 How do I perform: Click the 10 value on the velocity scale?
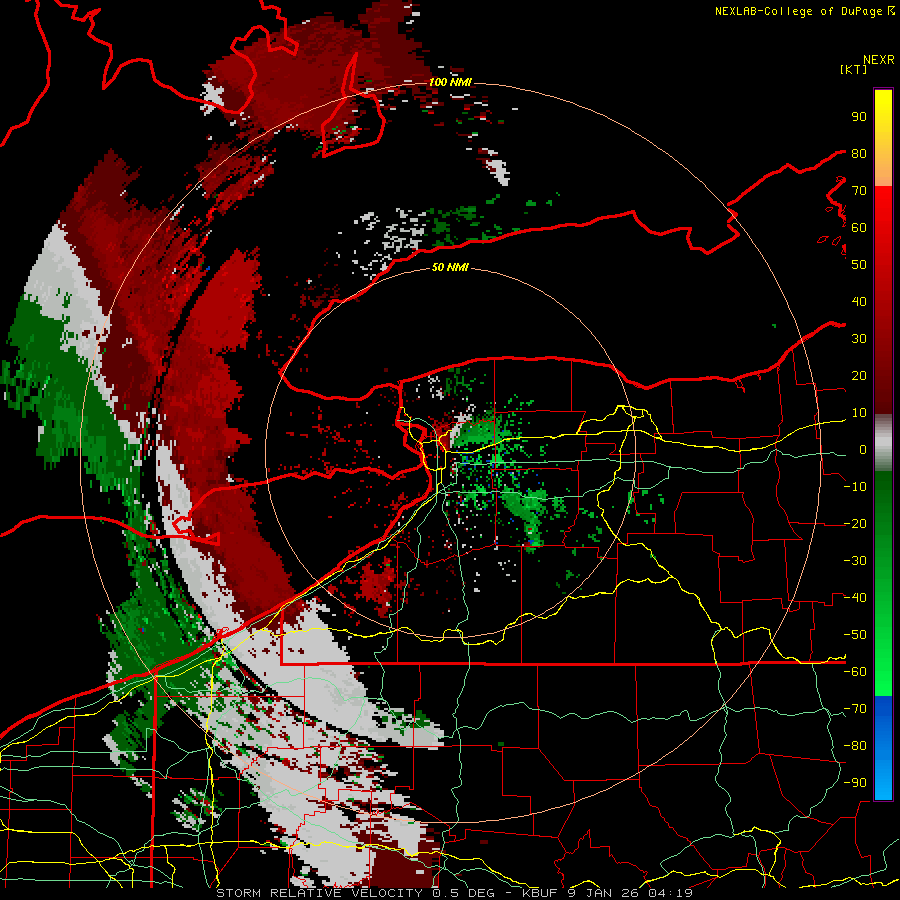tap(859, 413)
